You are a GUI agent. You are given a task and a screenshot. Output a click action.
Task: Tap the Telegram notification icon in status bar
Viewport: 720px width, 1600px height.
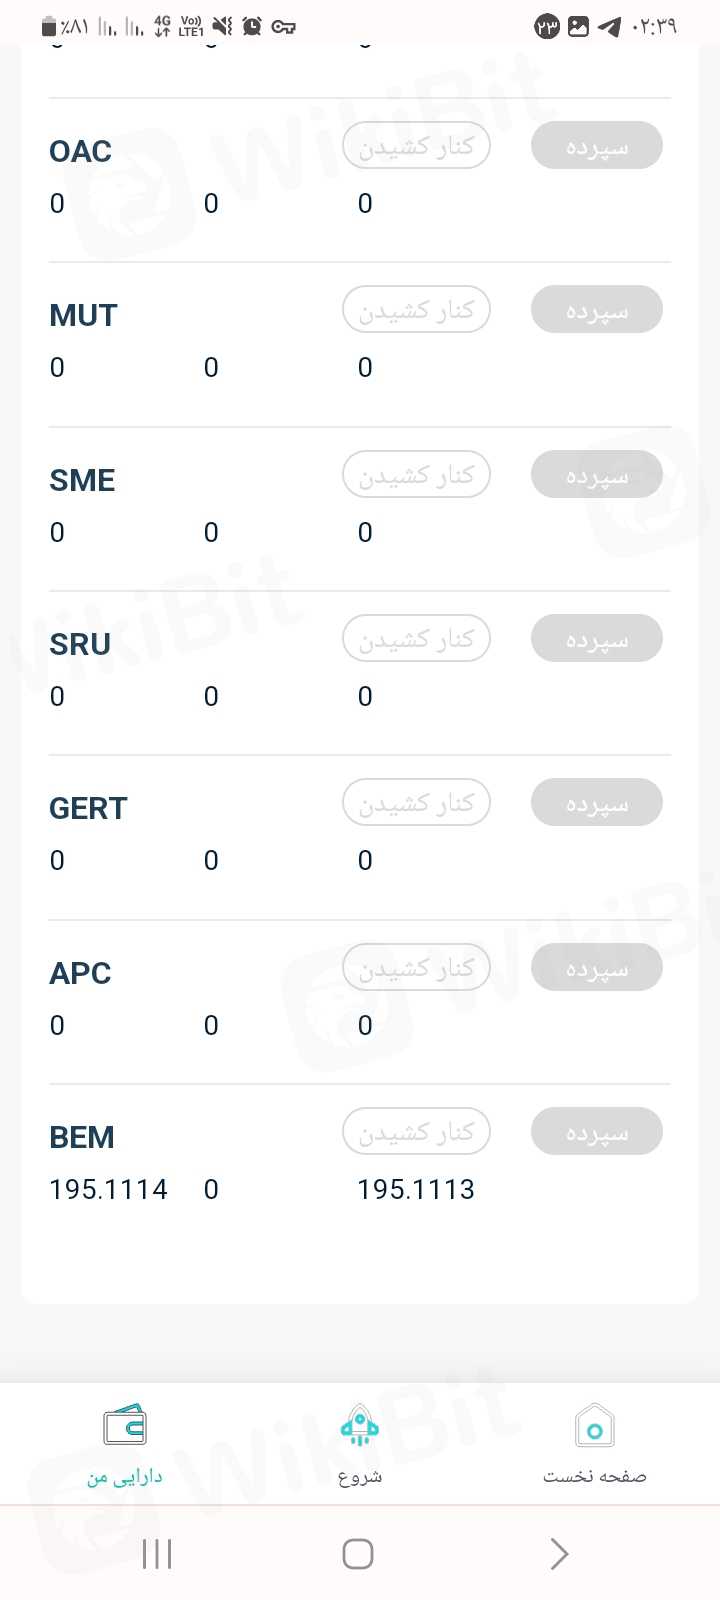(609, 27)
